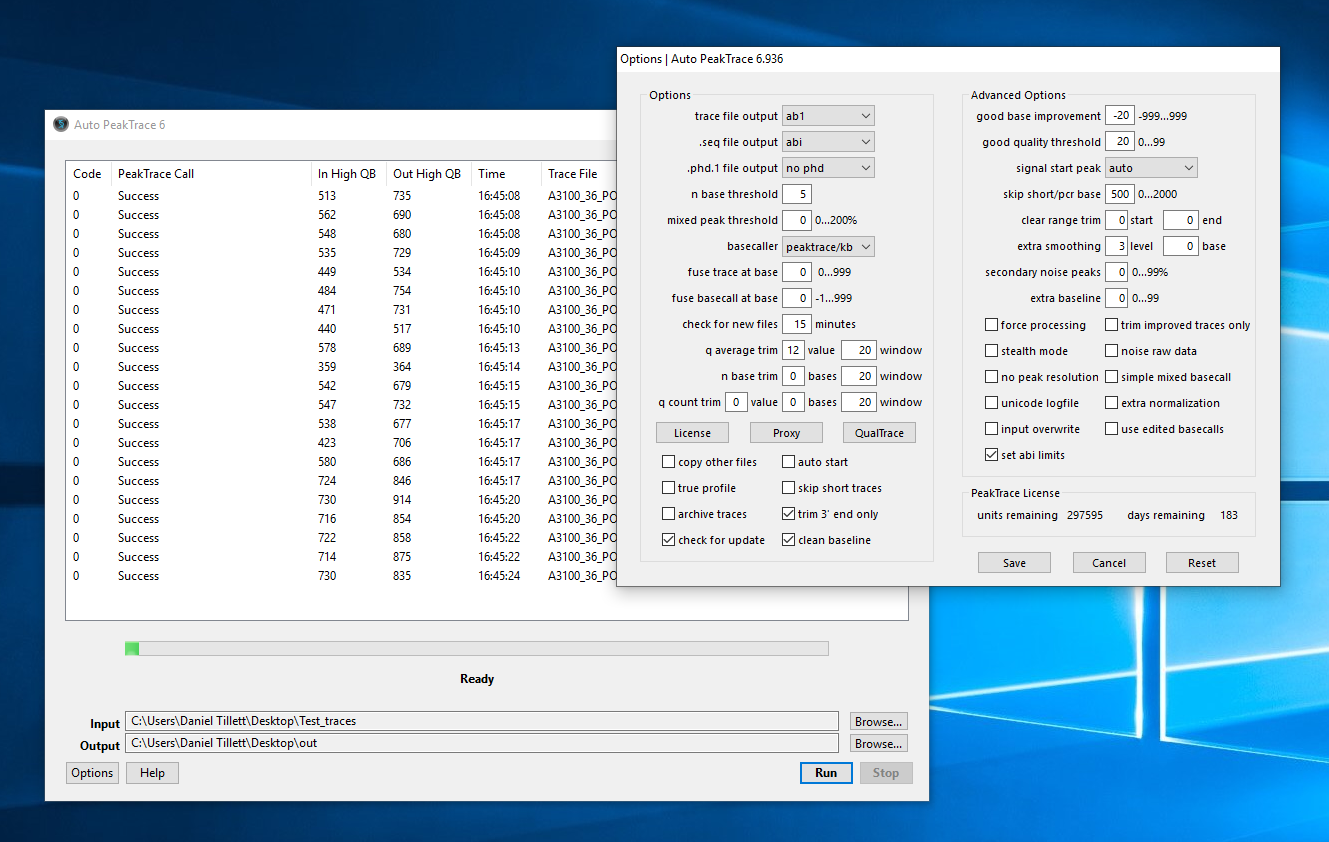Edit extra baseline field
Screen dimensions: 1329x842
coord(1116,298)
